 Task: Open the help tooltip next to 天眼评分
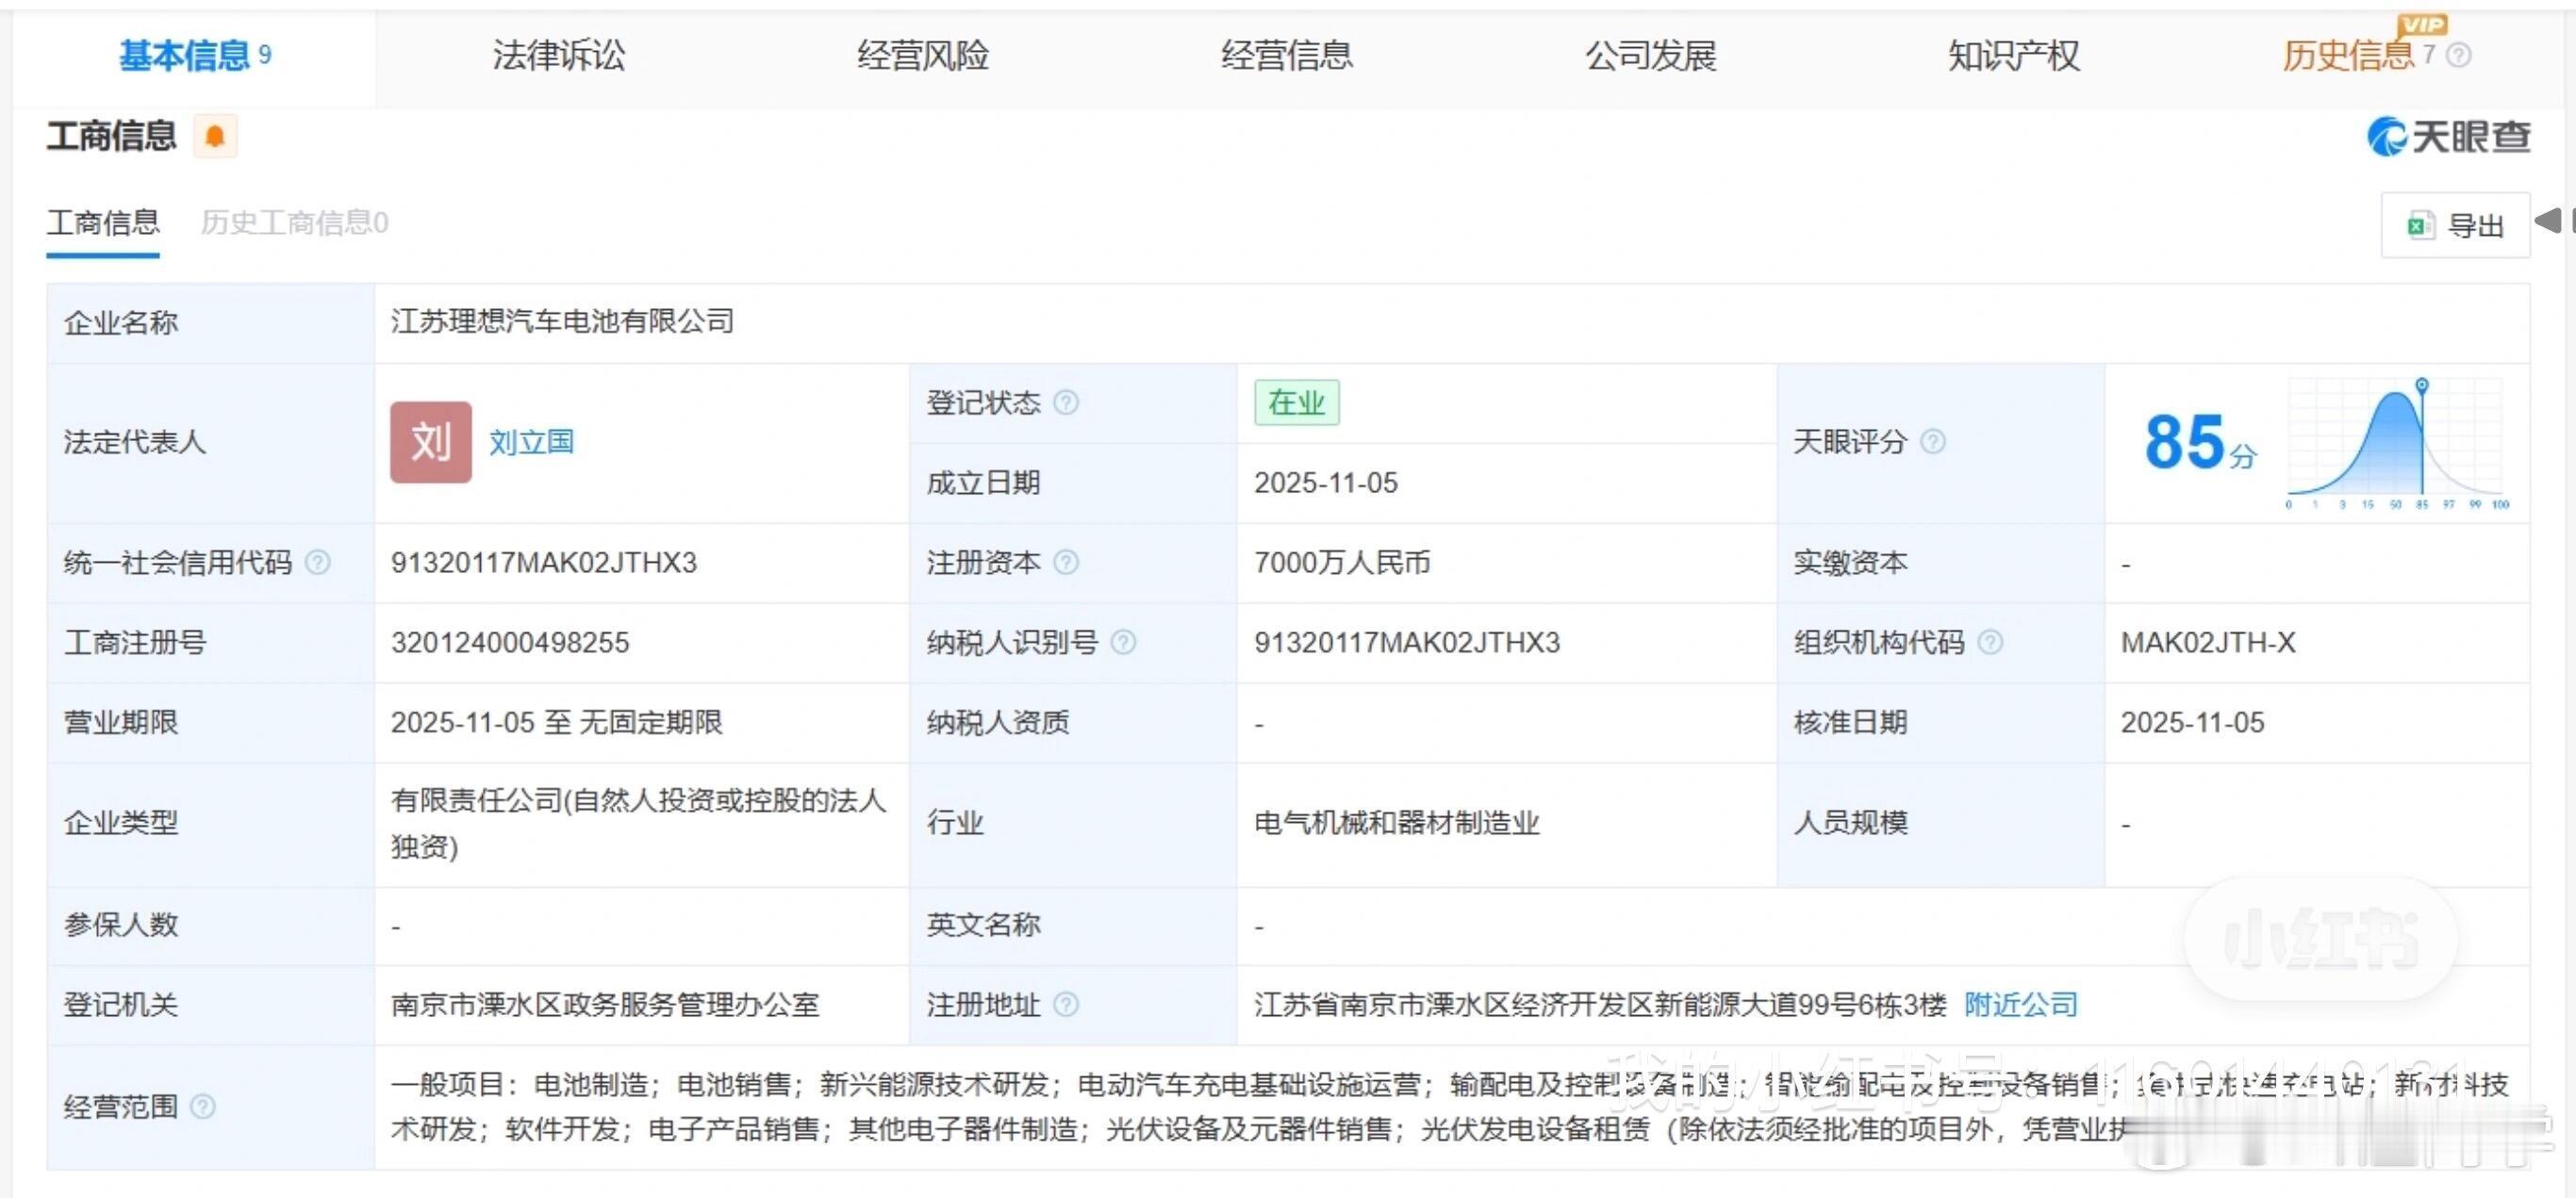pos(1934,441)
